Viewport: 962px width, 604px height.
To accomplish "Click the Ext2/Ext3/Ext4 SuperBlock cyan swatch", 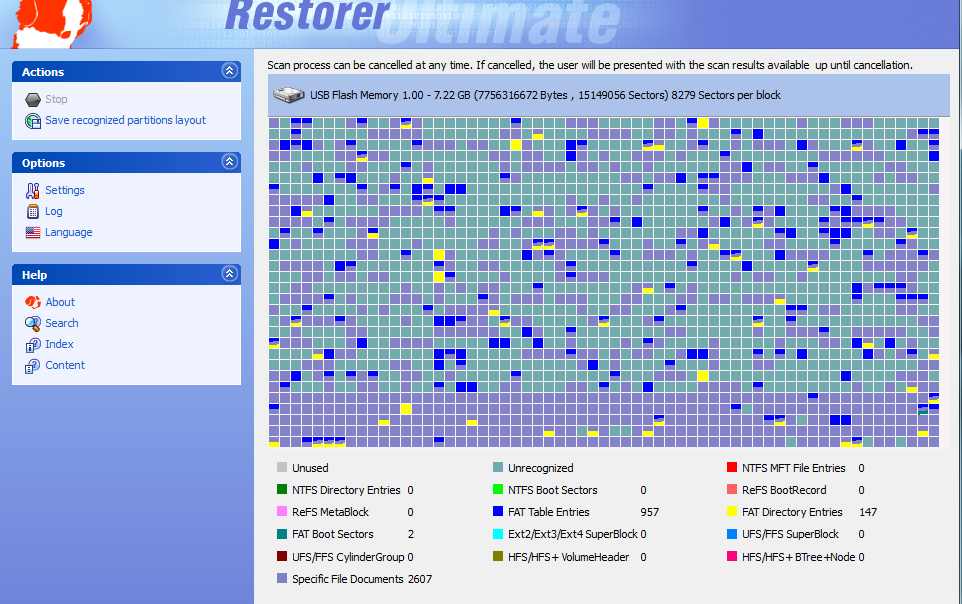I will click(498, 534).
